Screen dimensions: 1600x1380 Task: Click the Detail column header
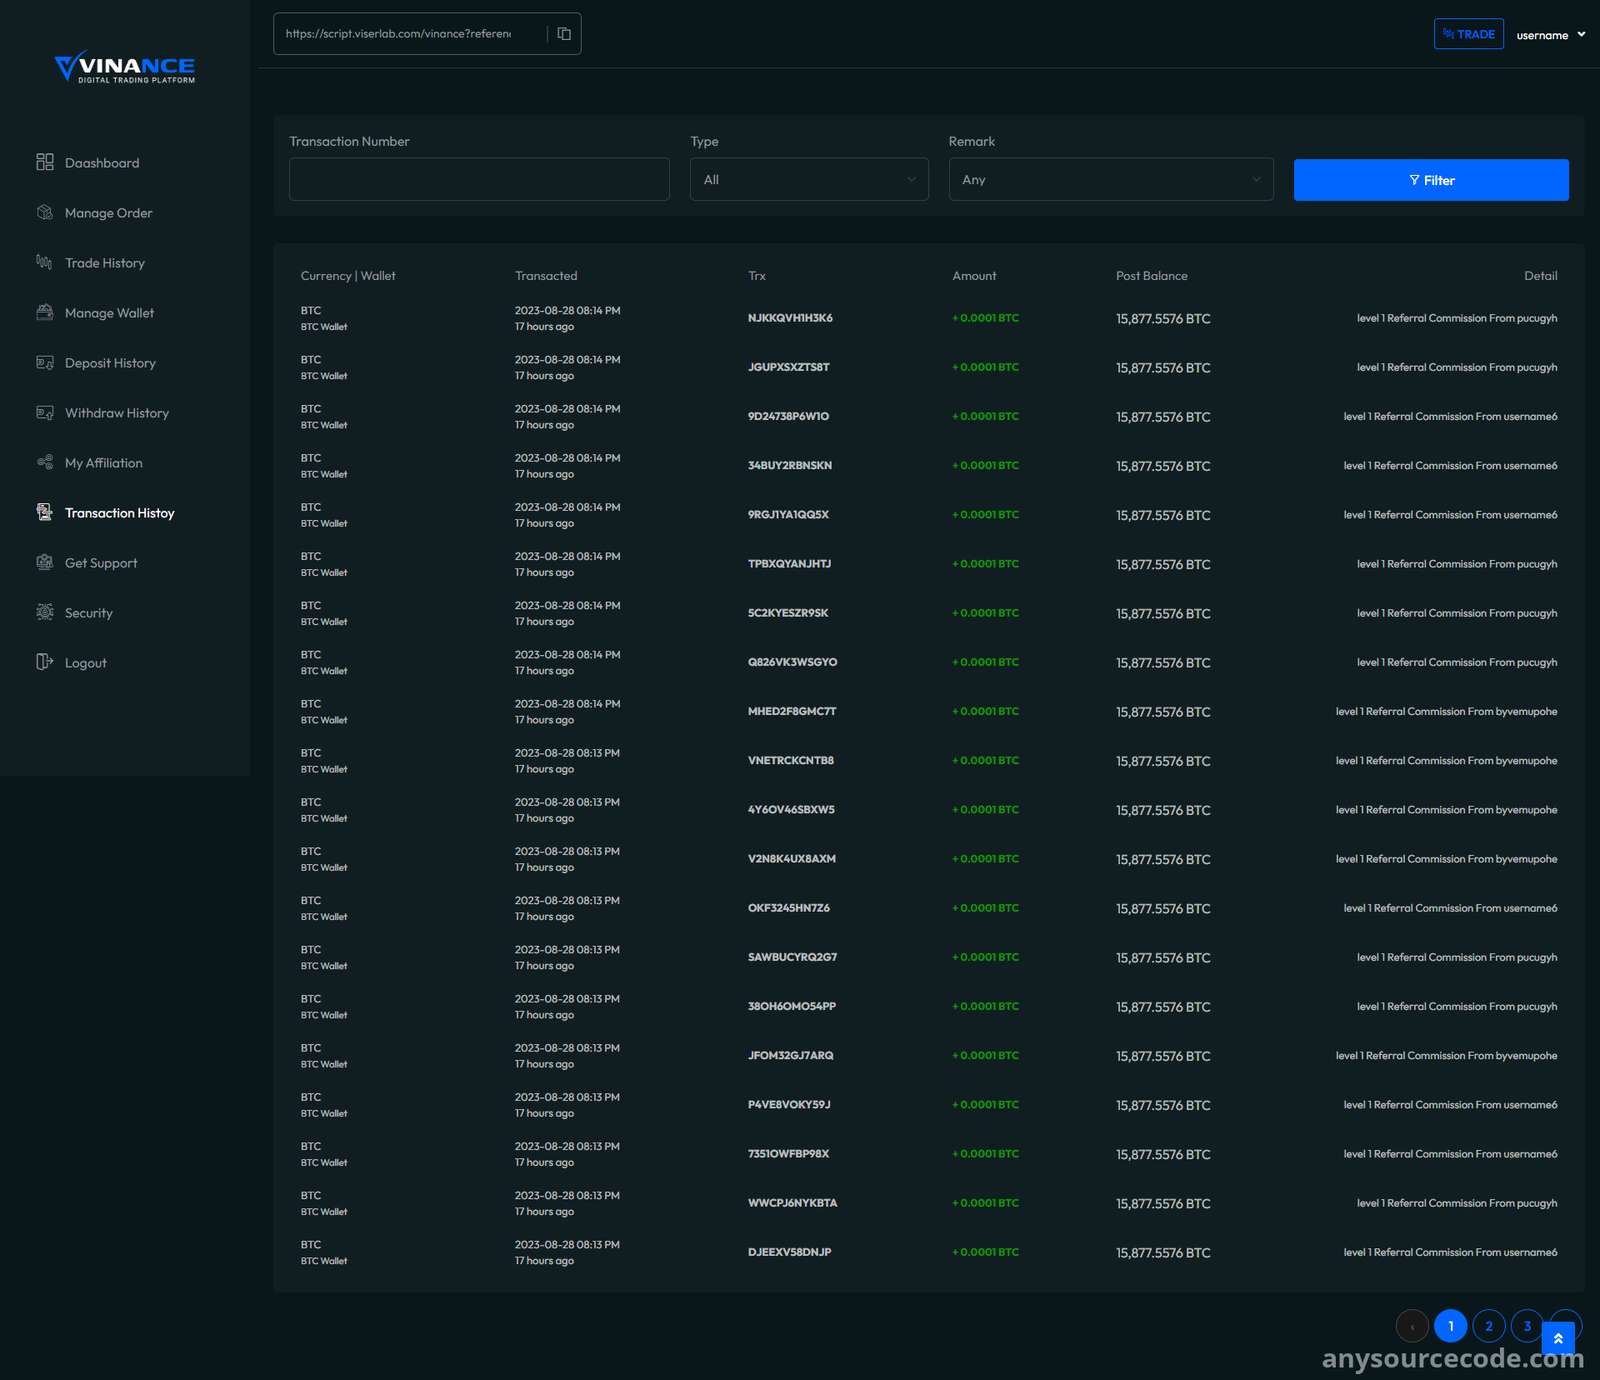1540,276
